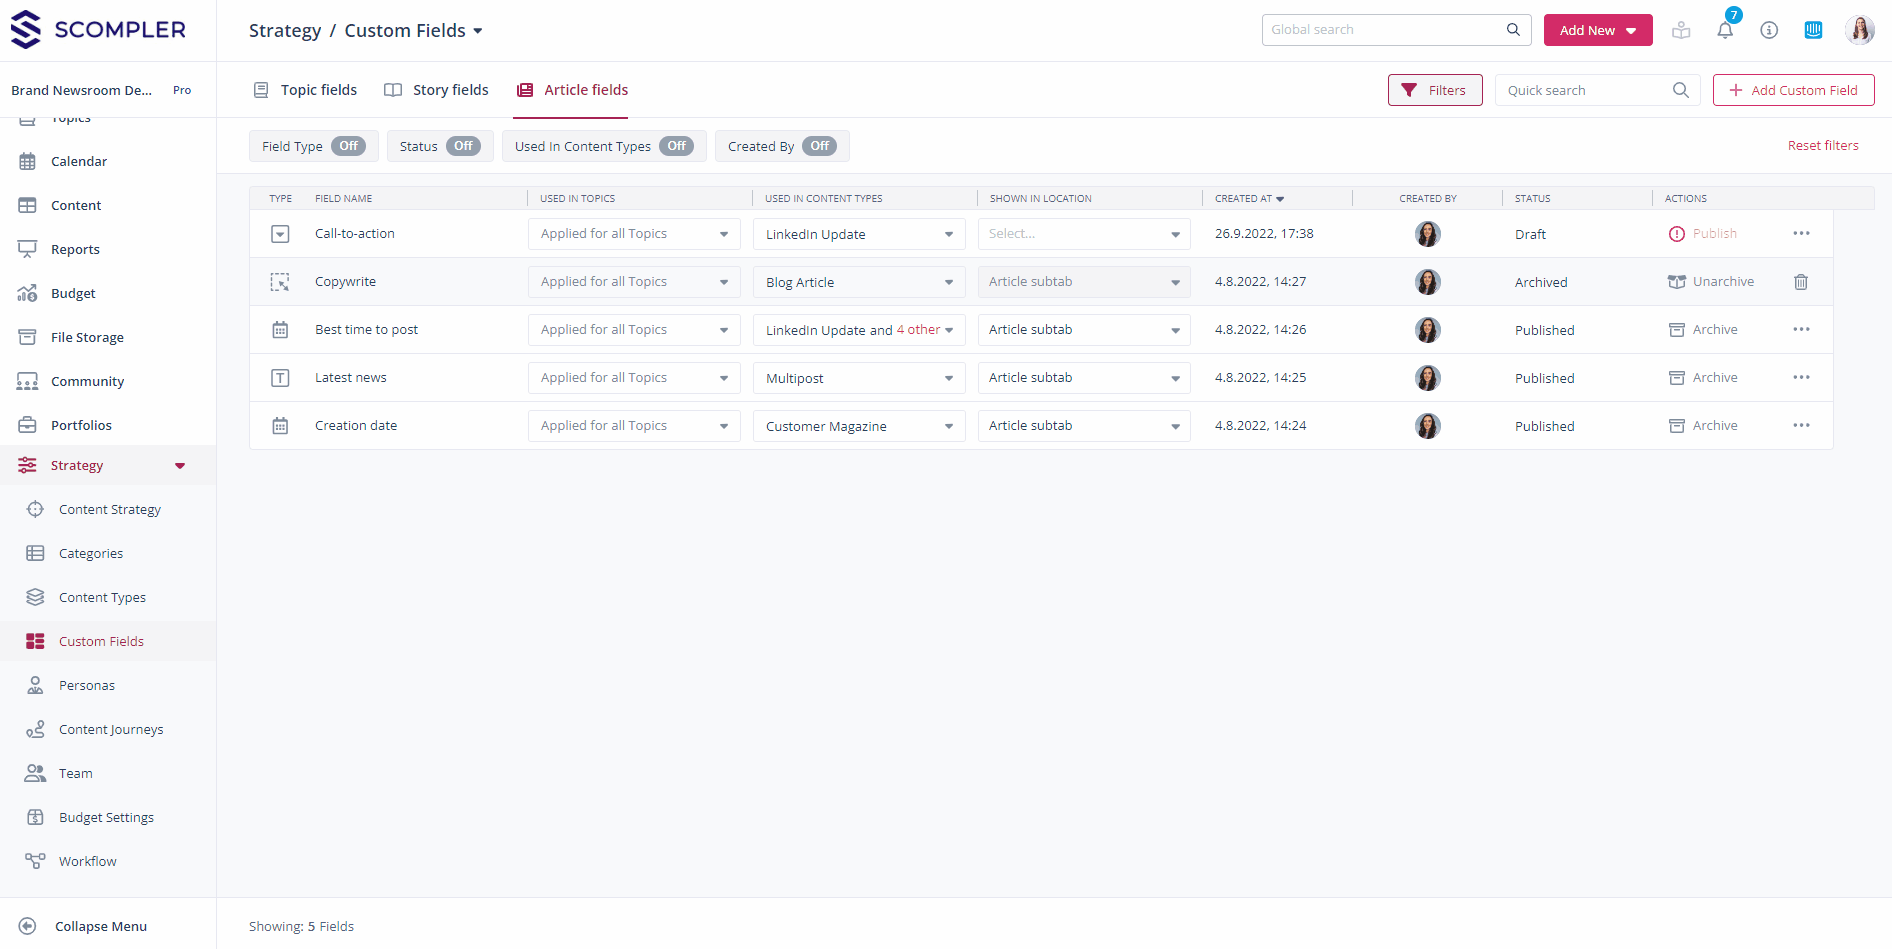This screenshot has height=949, width=1892.
Task: Open more options for Call-to-action row
Action: tap(1801, 234)
